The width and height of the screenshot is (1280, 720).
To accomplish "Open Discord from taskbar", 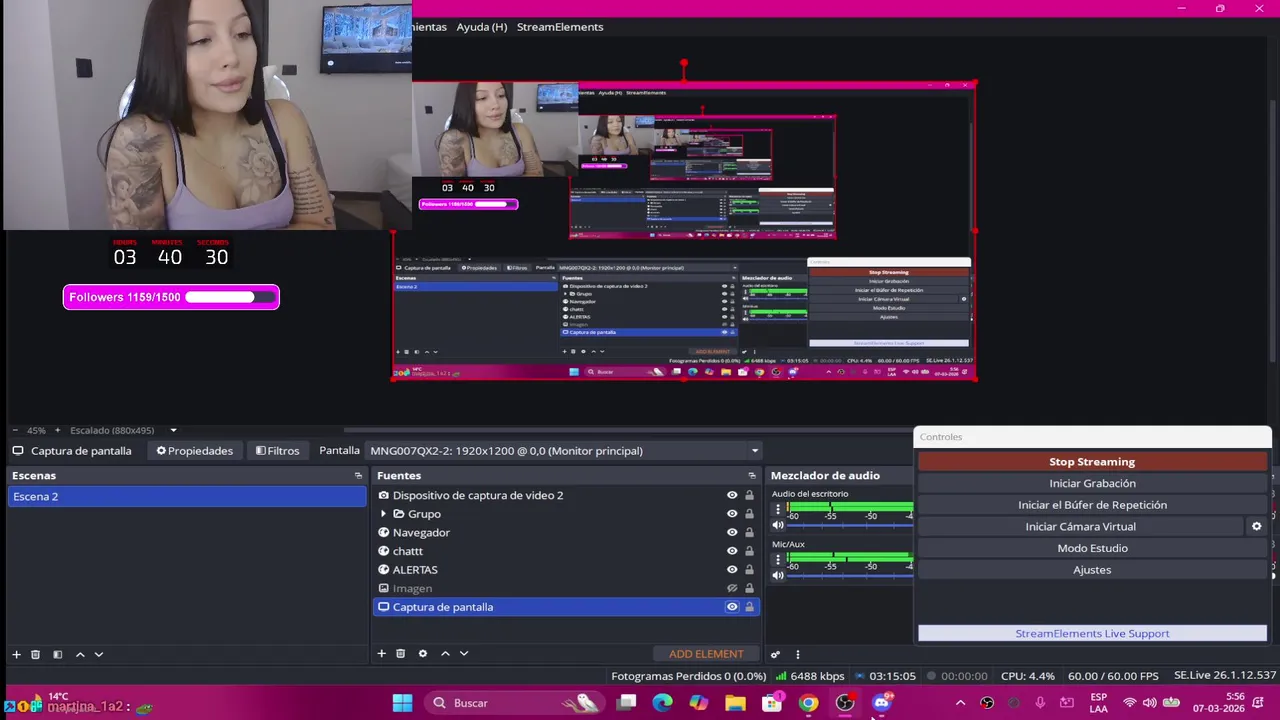I will tap(881, 703).
